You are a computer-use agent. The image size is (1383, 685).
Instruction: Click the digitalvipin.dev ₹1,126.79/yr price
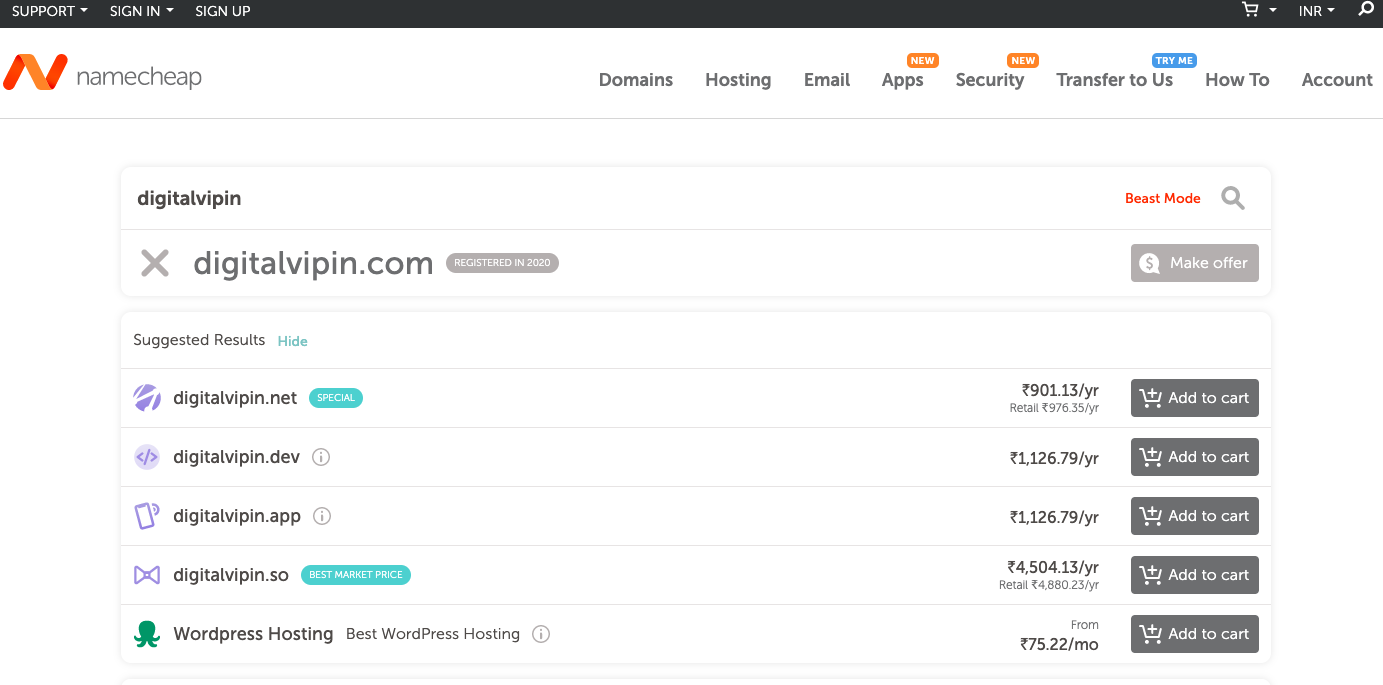[1054, 459]
